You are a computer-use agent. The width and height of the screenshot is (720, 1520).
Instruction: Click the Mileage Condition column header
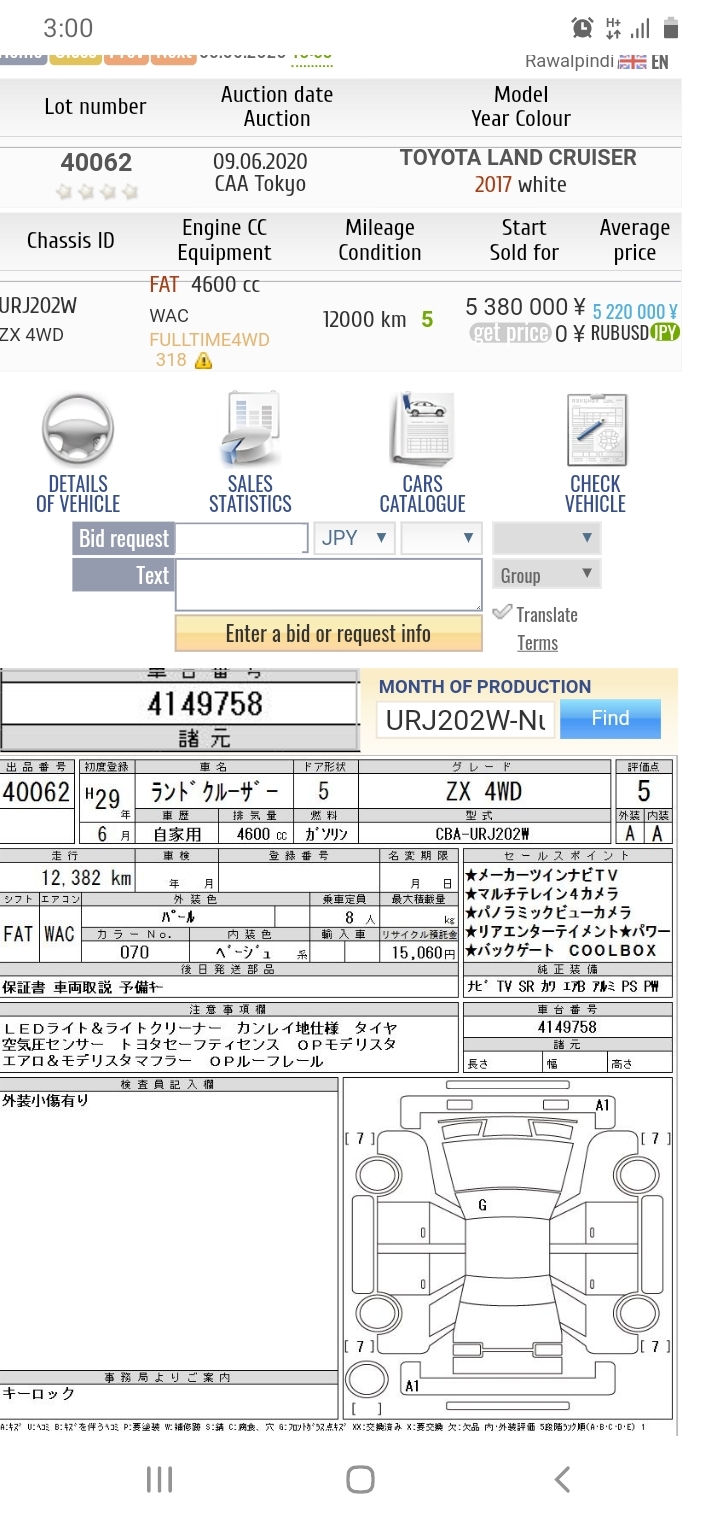point(380,240)
